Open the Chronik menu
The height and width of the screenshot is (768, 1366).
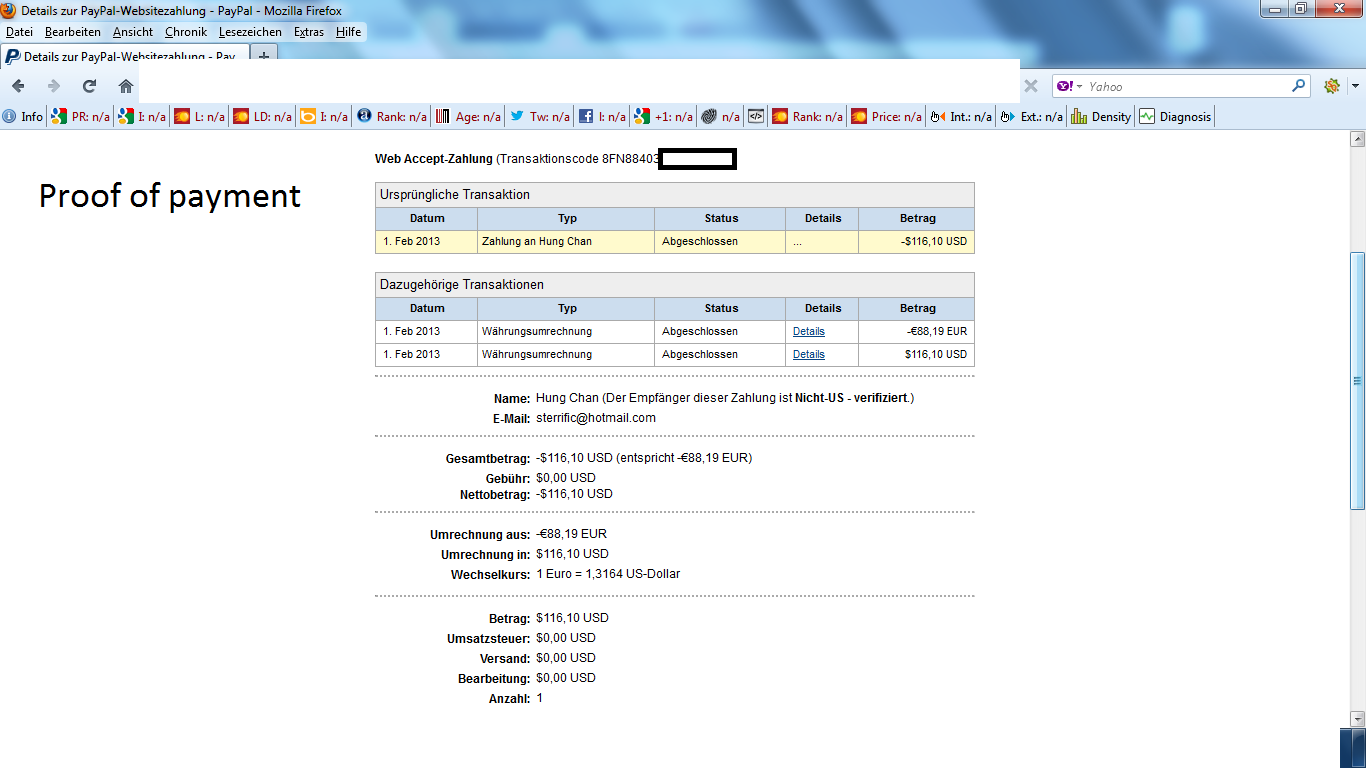(x=186, y=32)
